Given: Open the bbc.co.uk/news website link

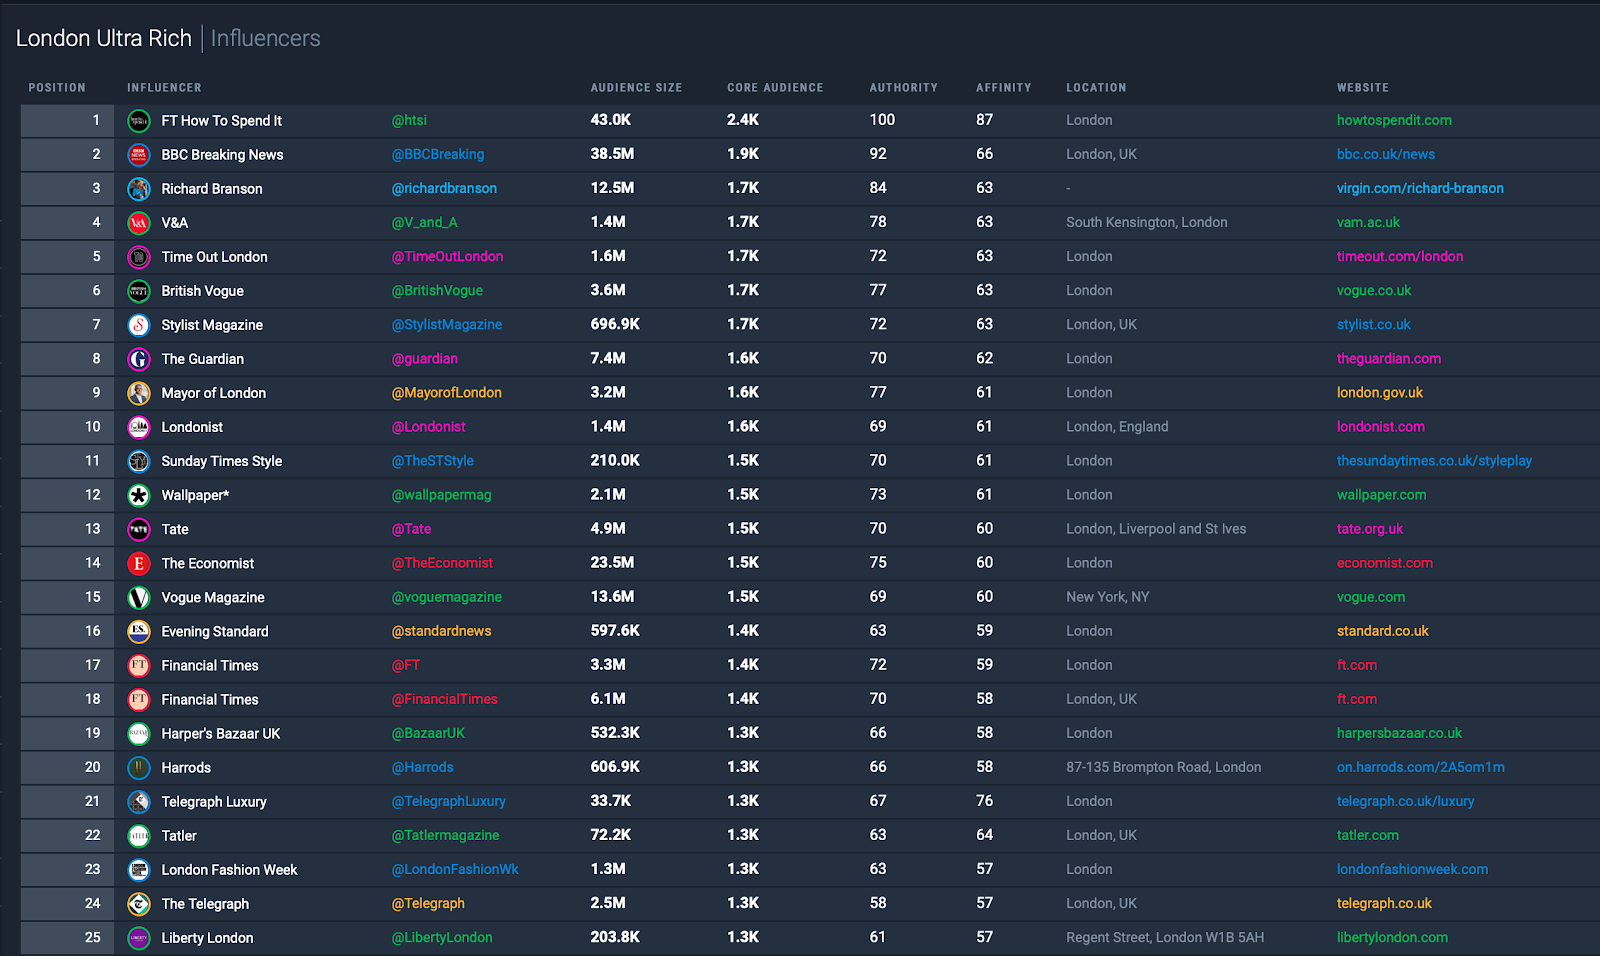Looking at the screenshot, I should pos(1386,154).
